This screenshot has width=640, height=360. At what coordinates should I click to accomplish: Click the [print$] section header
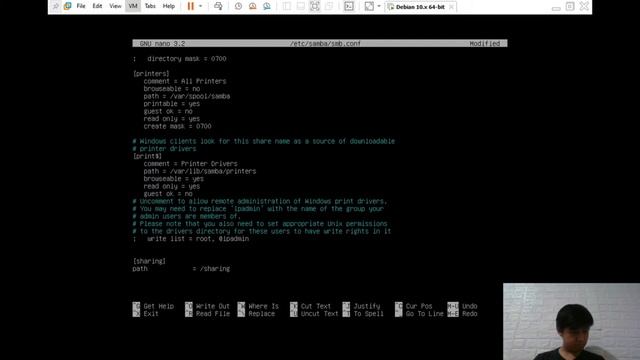pos(147,156)
